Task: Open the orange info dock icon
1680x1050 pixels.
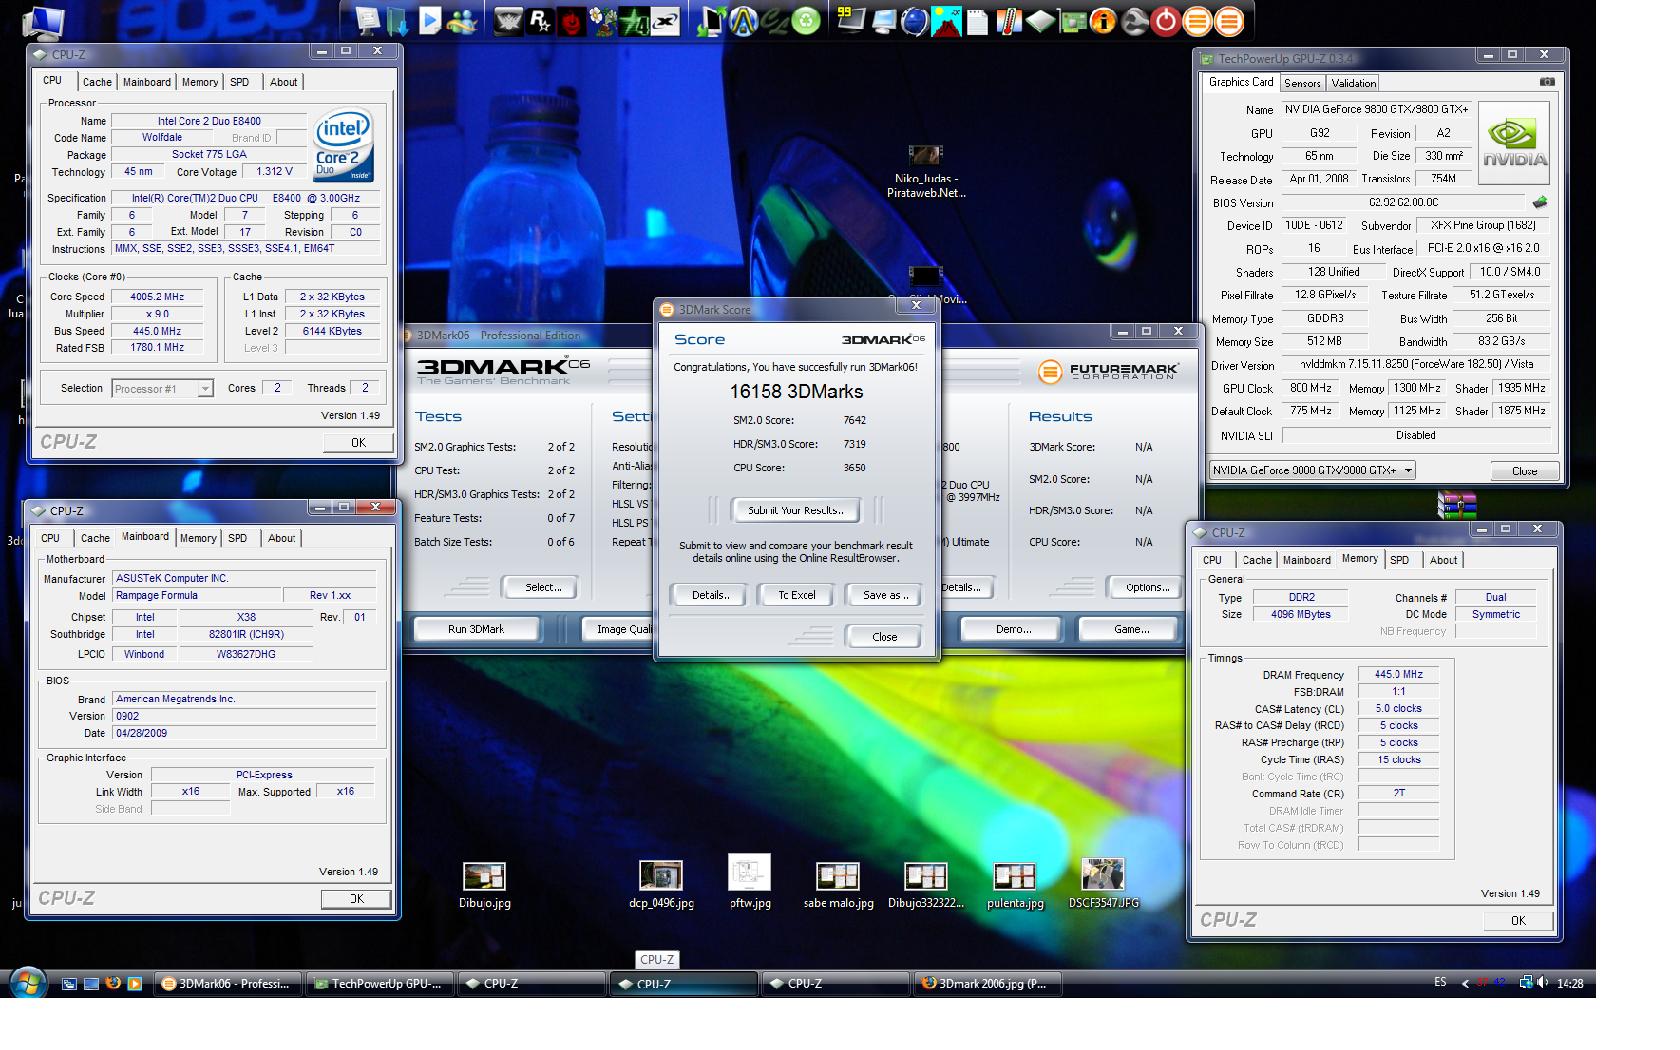Action: tap(1103, 20)
